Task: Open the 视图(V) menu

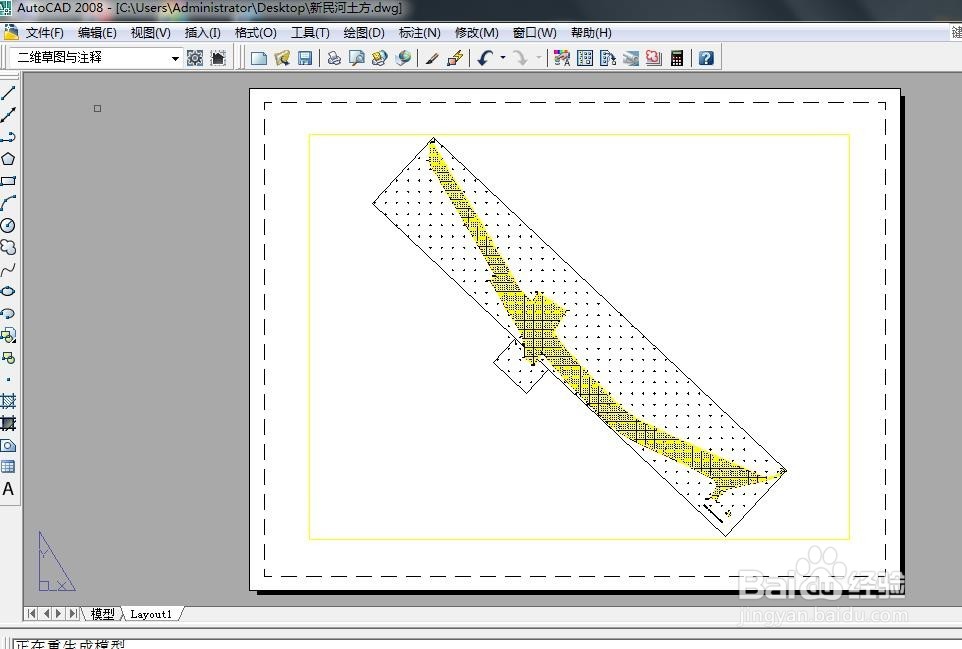Action: (x=150, y=33)
